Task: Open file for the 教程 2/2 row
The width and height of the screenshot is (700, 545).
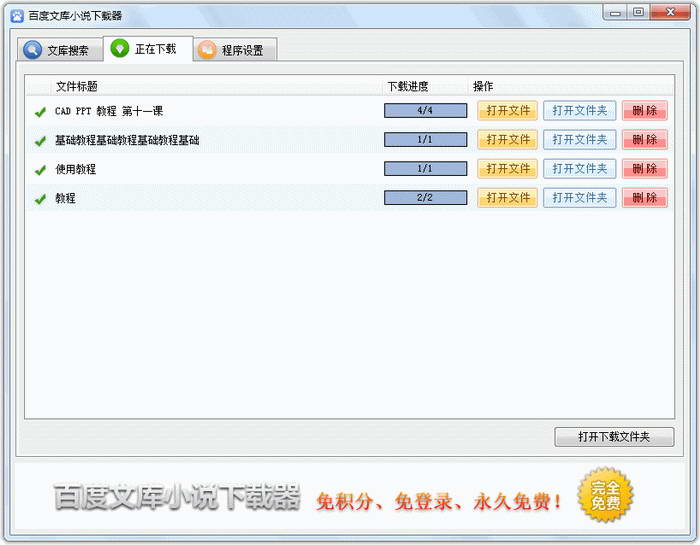Action: click(508, 197)
